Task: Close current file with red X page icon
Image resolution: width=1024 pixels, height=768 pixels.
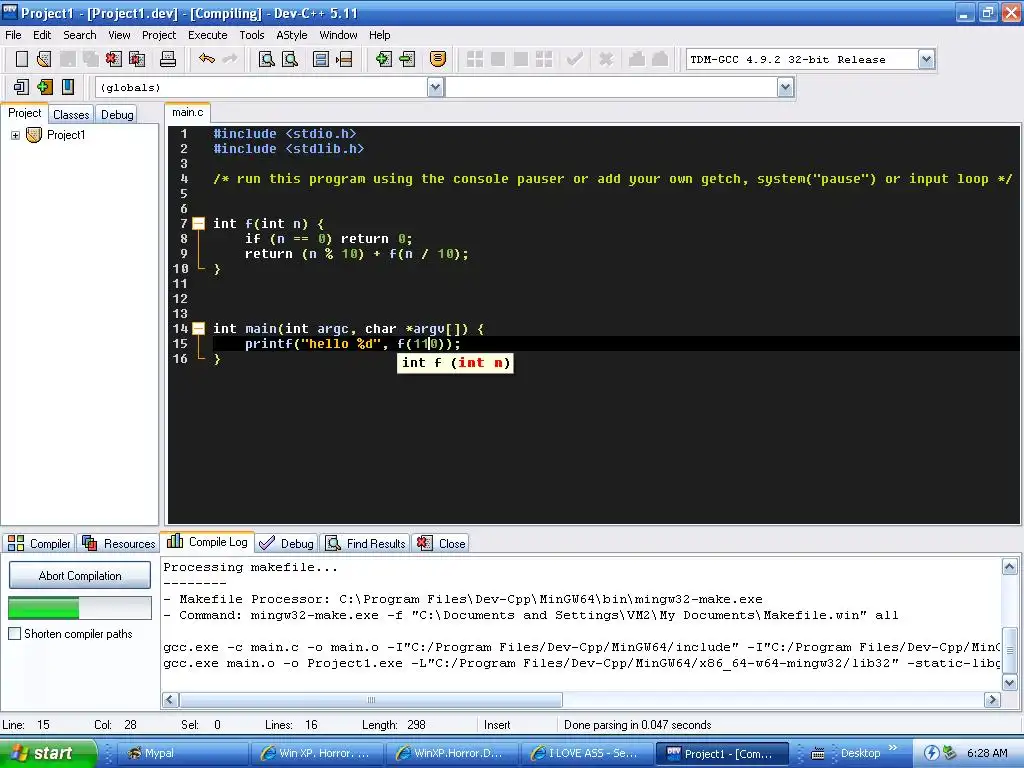Action: 114,59
